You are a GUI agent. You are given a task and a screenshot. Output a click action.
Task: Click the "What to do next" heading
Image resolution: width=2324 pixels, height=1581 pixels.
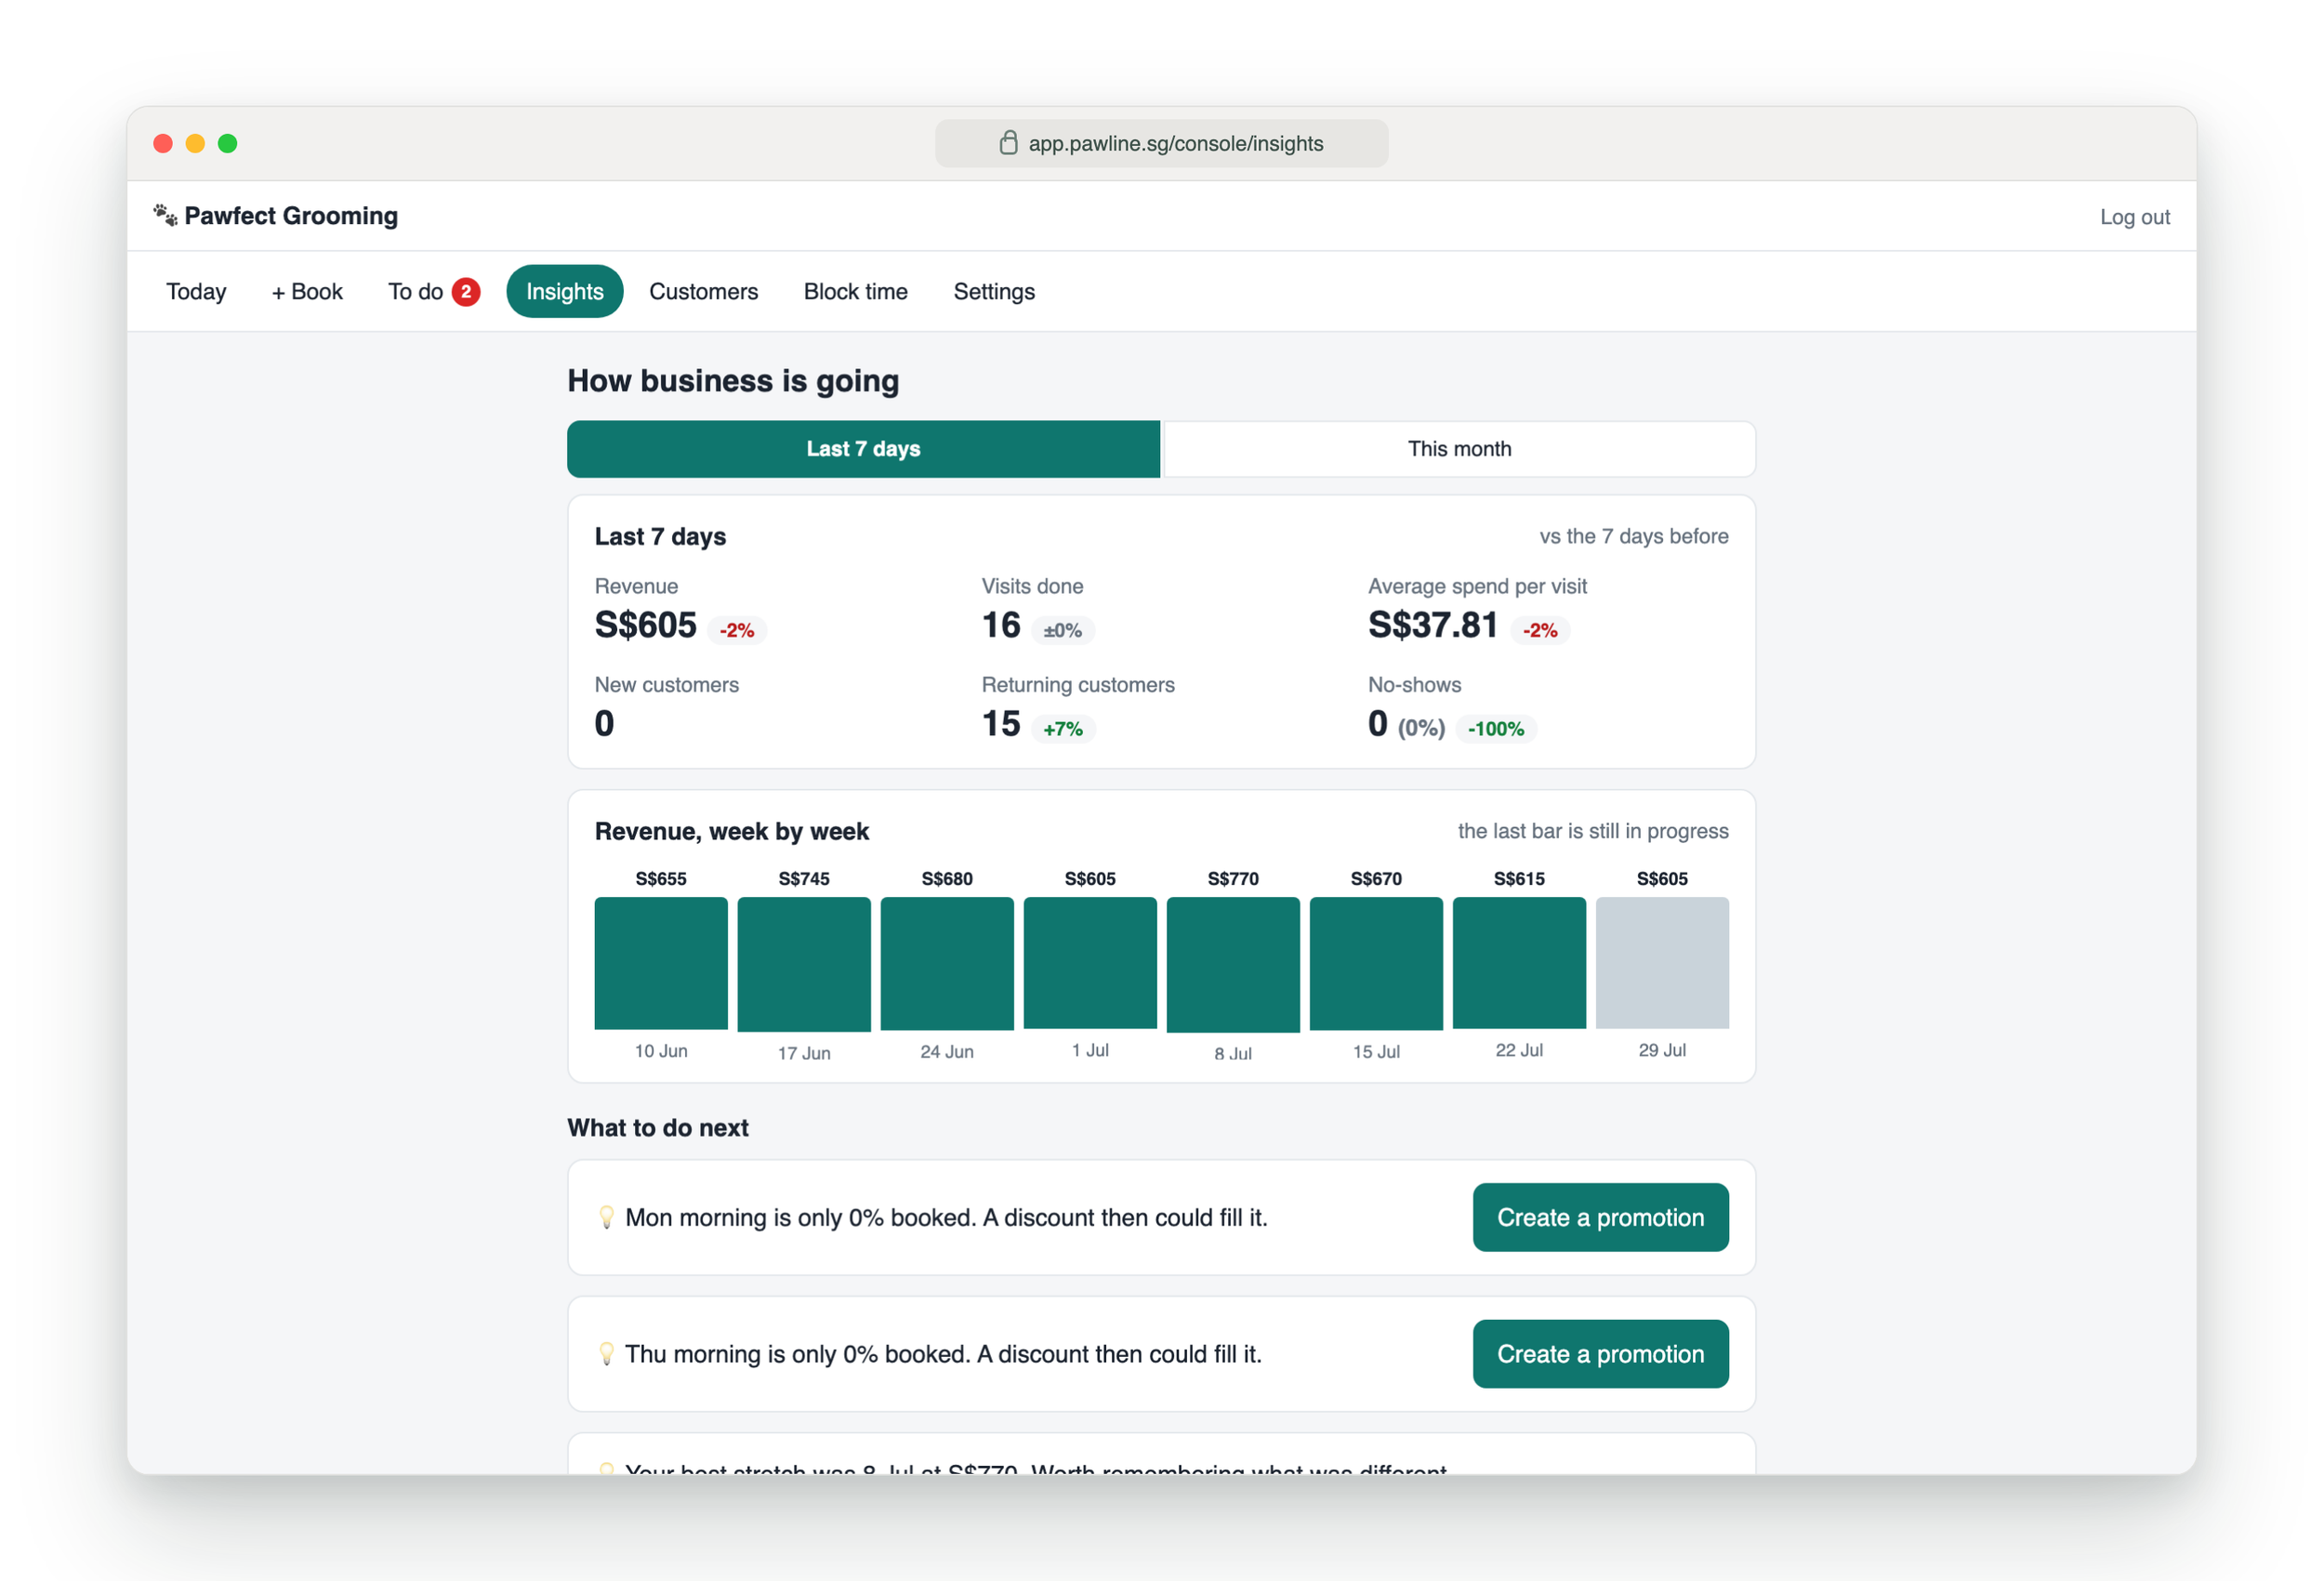coord(658,1128)
